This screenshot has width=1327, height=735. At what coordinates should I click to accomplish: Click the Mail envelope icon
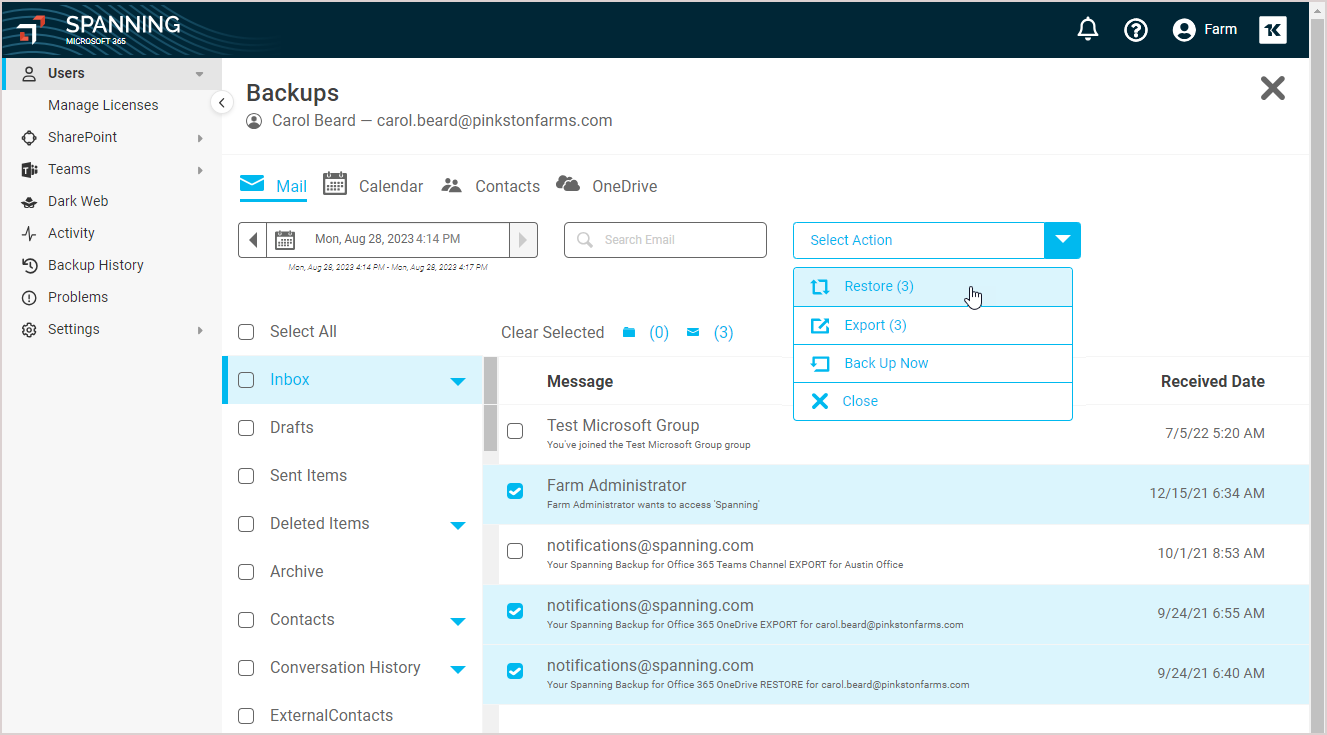252,184
